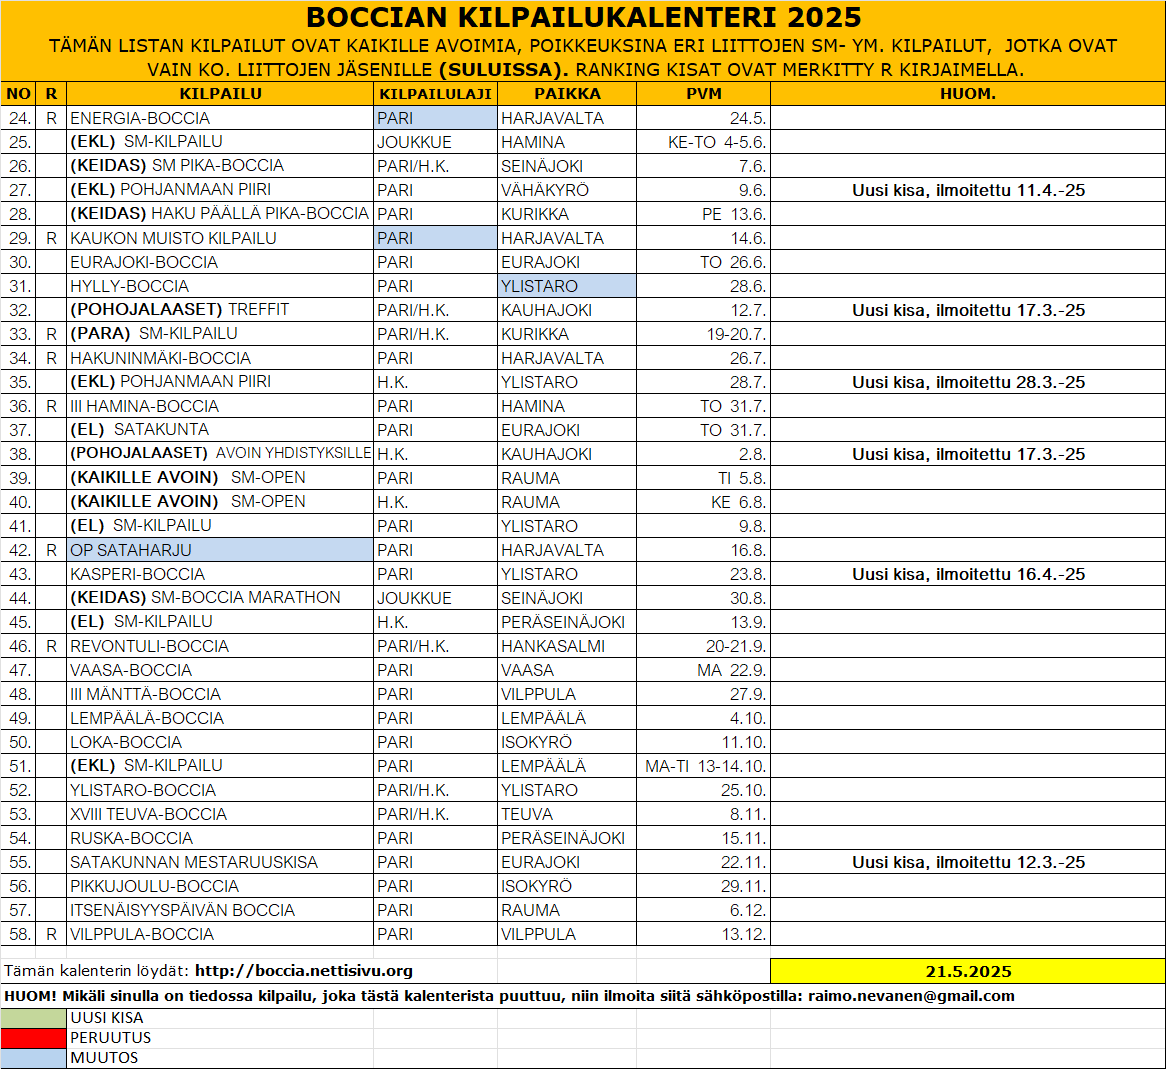
Task: Select the HUOM. column header
Action: point(968,94)
